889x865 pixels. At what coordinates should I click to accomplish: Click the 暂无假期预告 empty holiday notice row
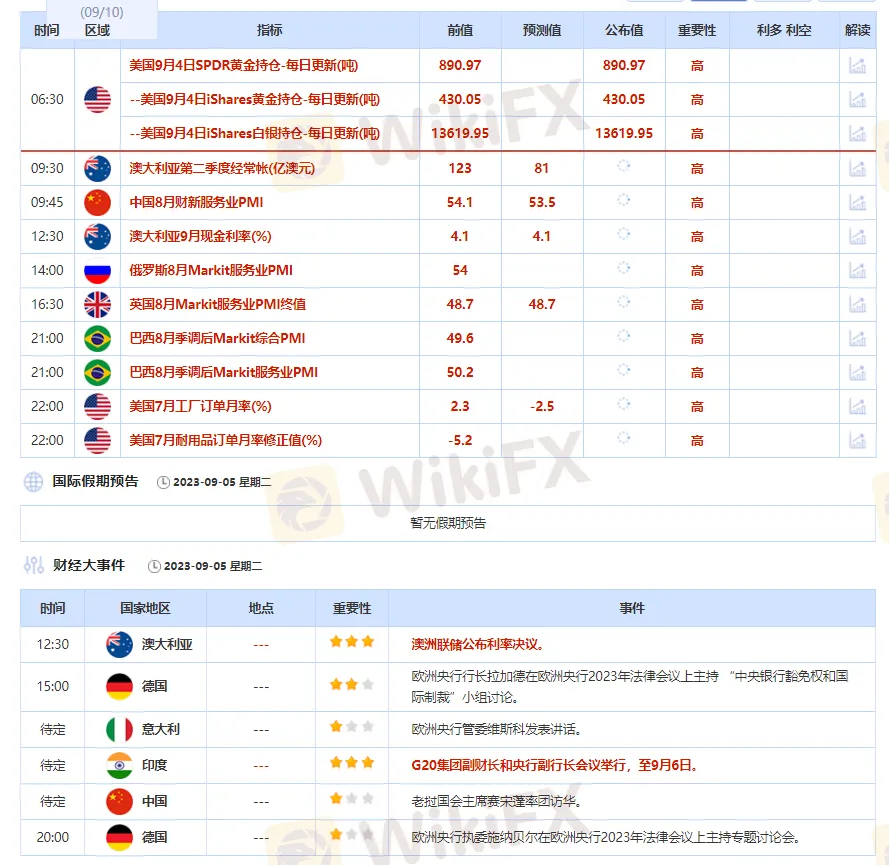tap(448, 522)
